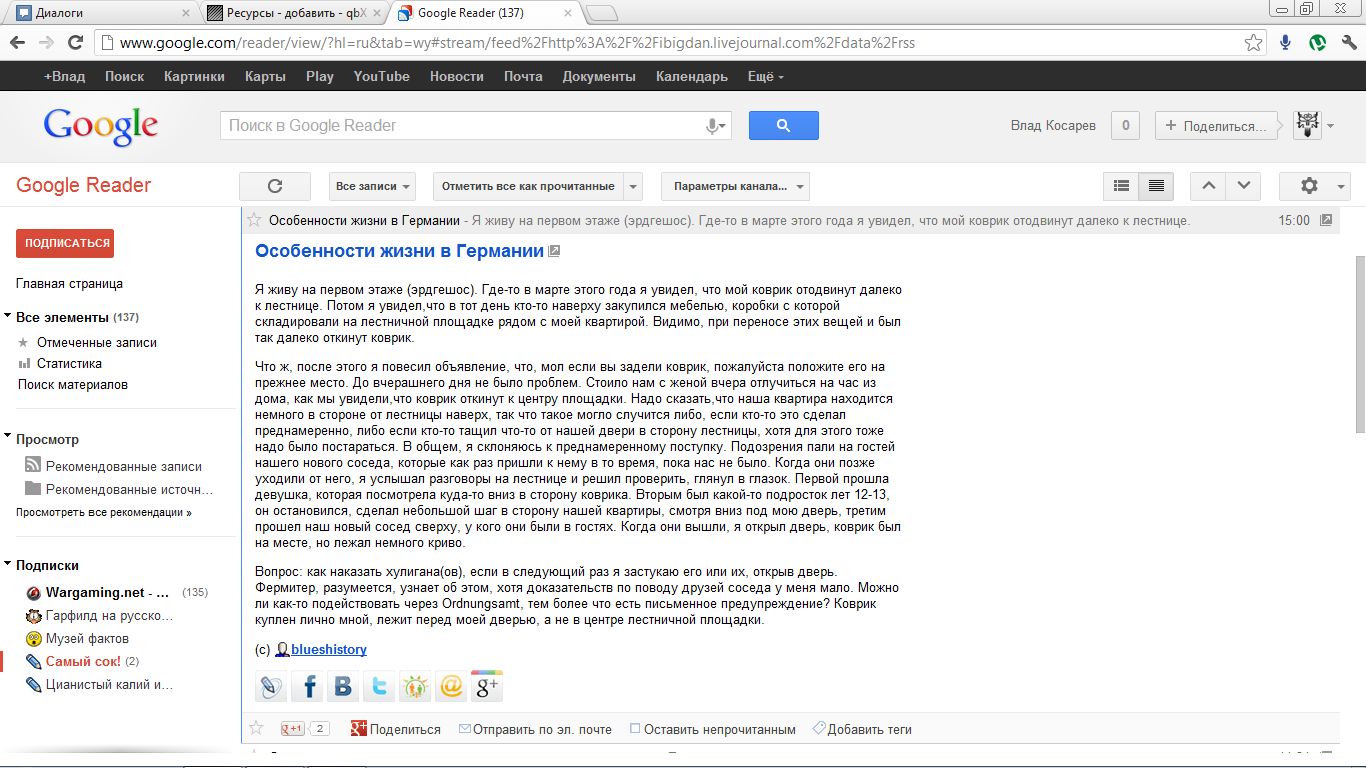Screen dimensions: 1366x768
Task: Open the settings gear dropdown
Action: [1316, 186]
